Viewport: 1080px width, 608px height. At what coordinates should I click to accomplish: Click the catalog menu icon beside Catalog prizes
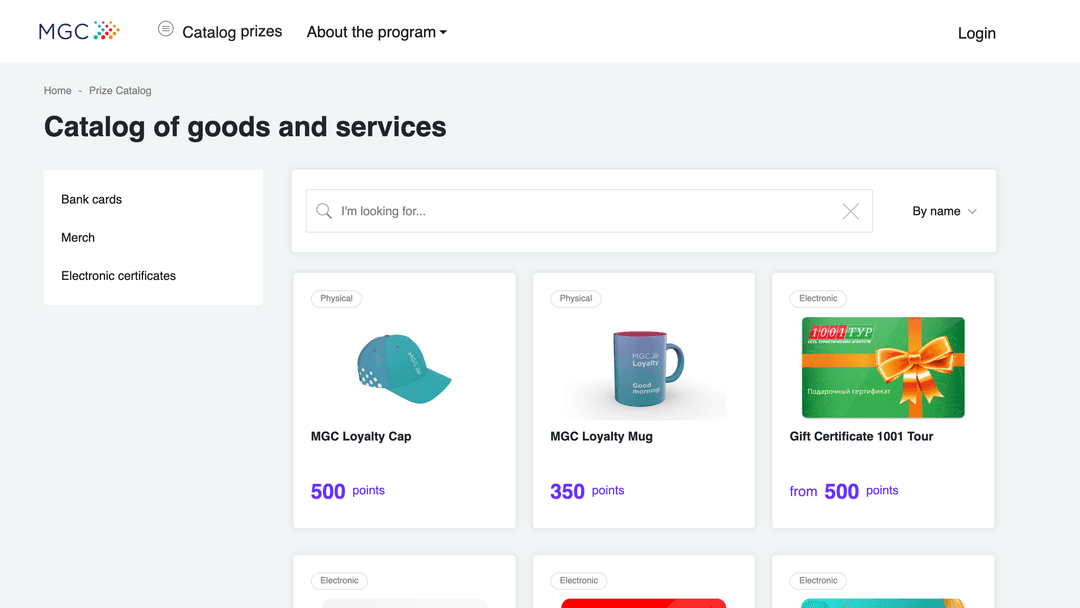click(166, 29)
